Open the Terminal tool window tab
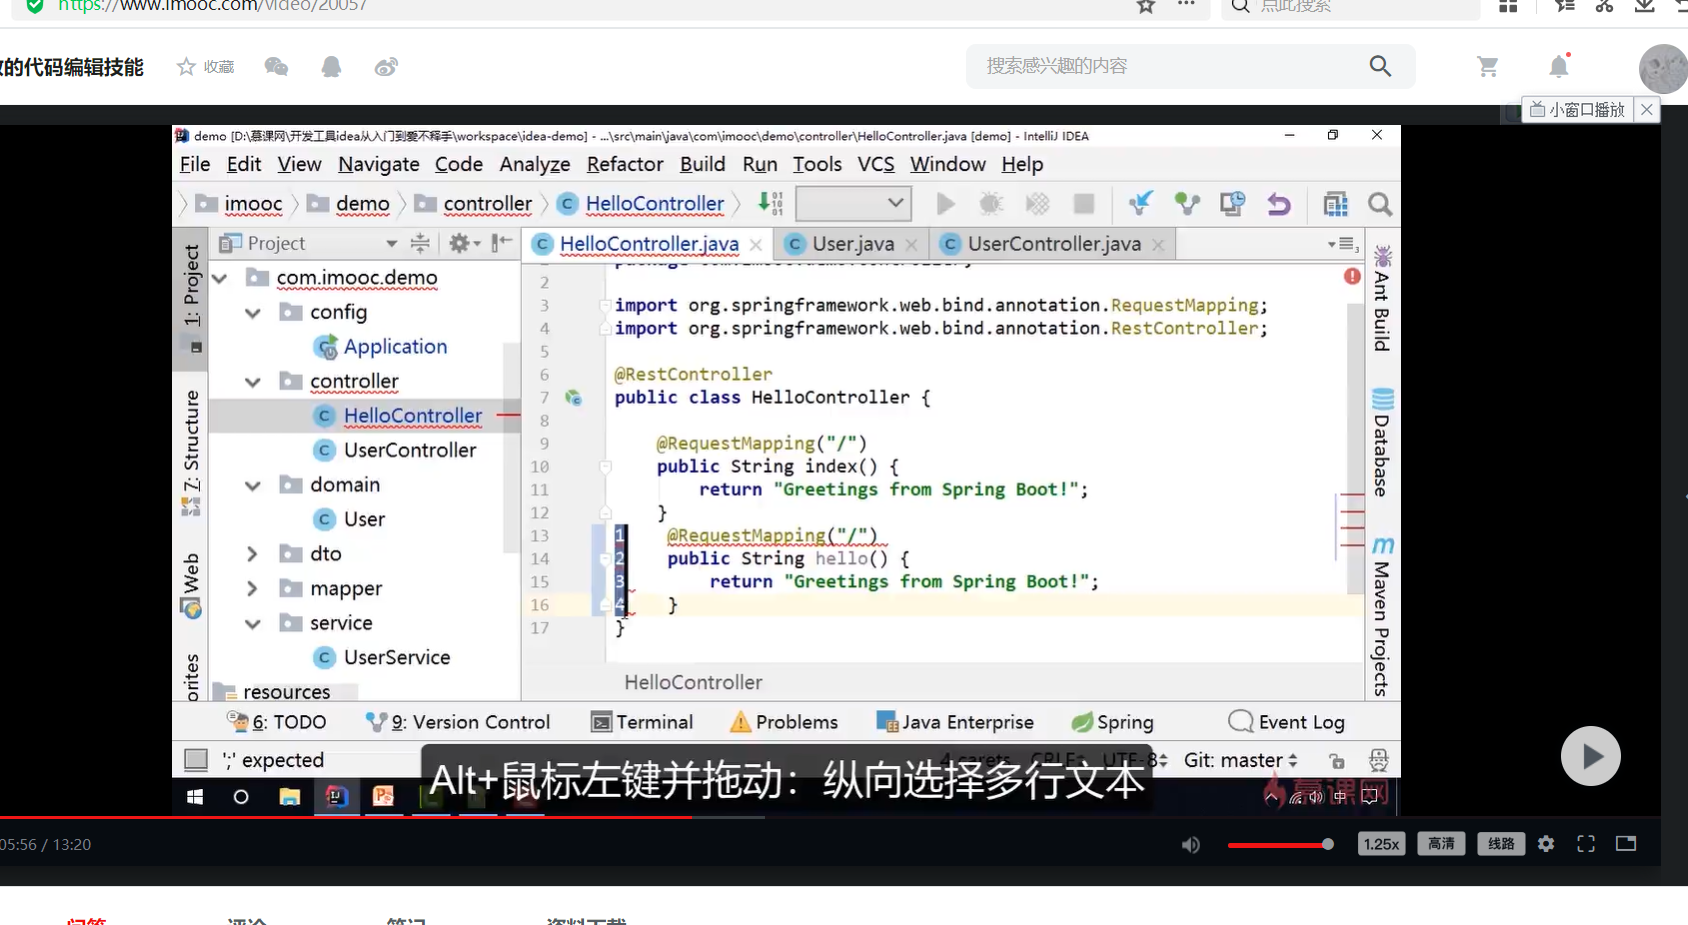The image size is (1688, 925). (x=642, y=722)
